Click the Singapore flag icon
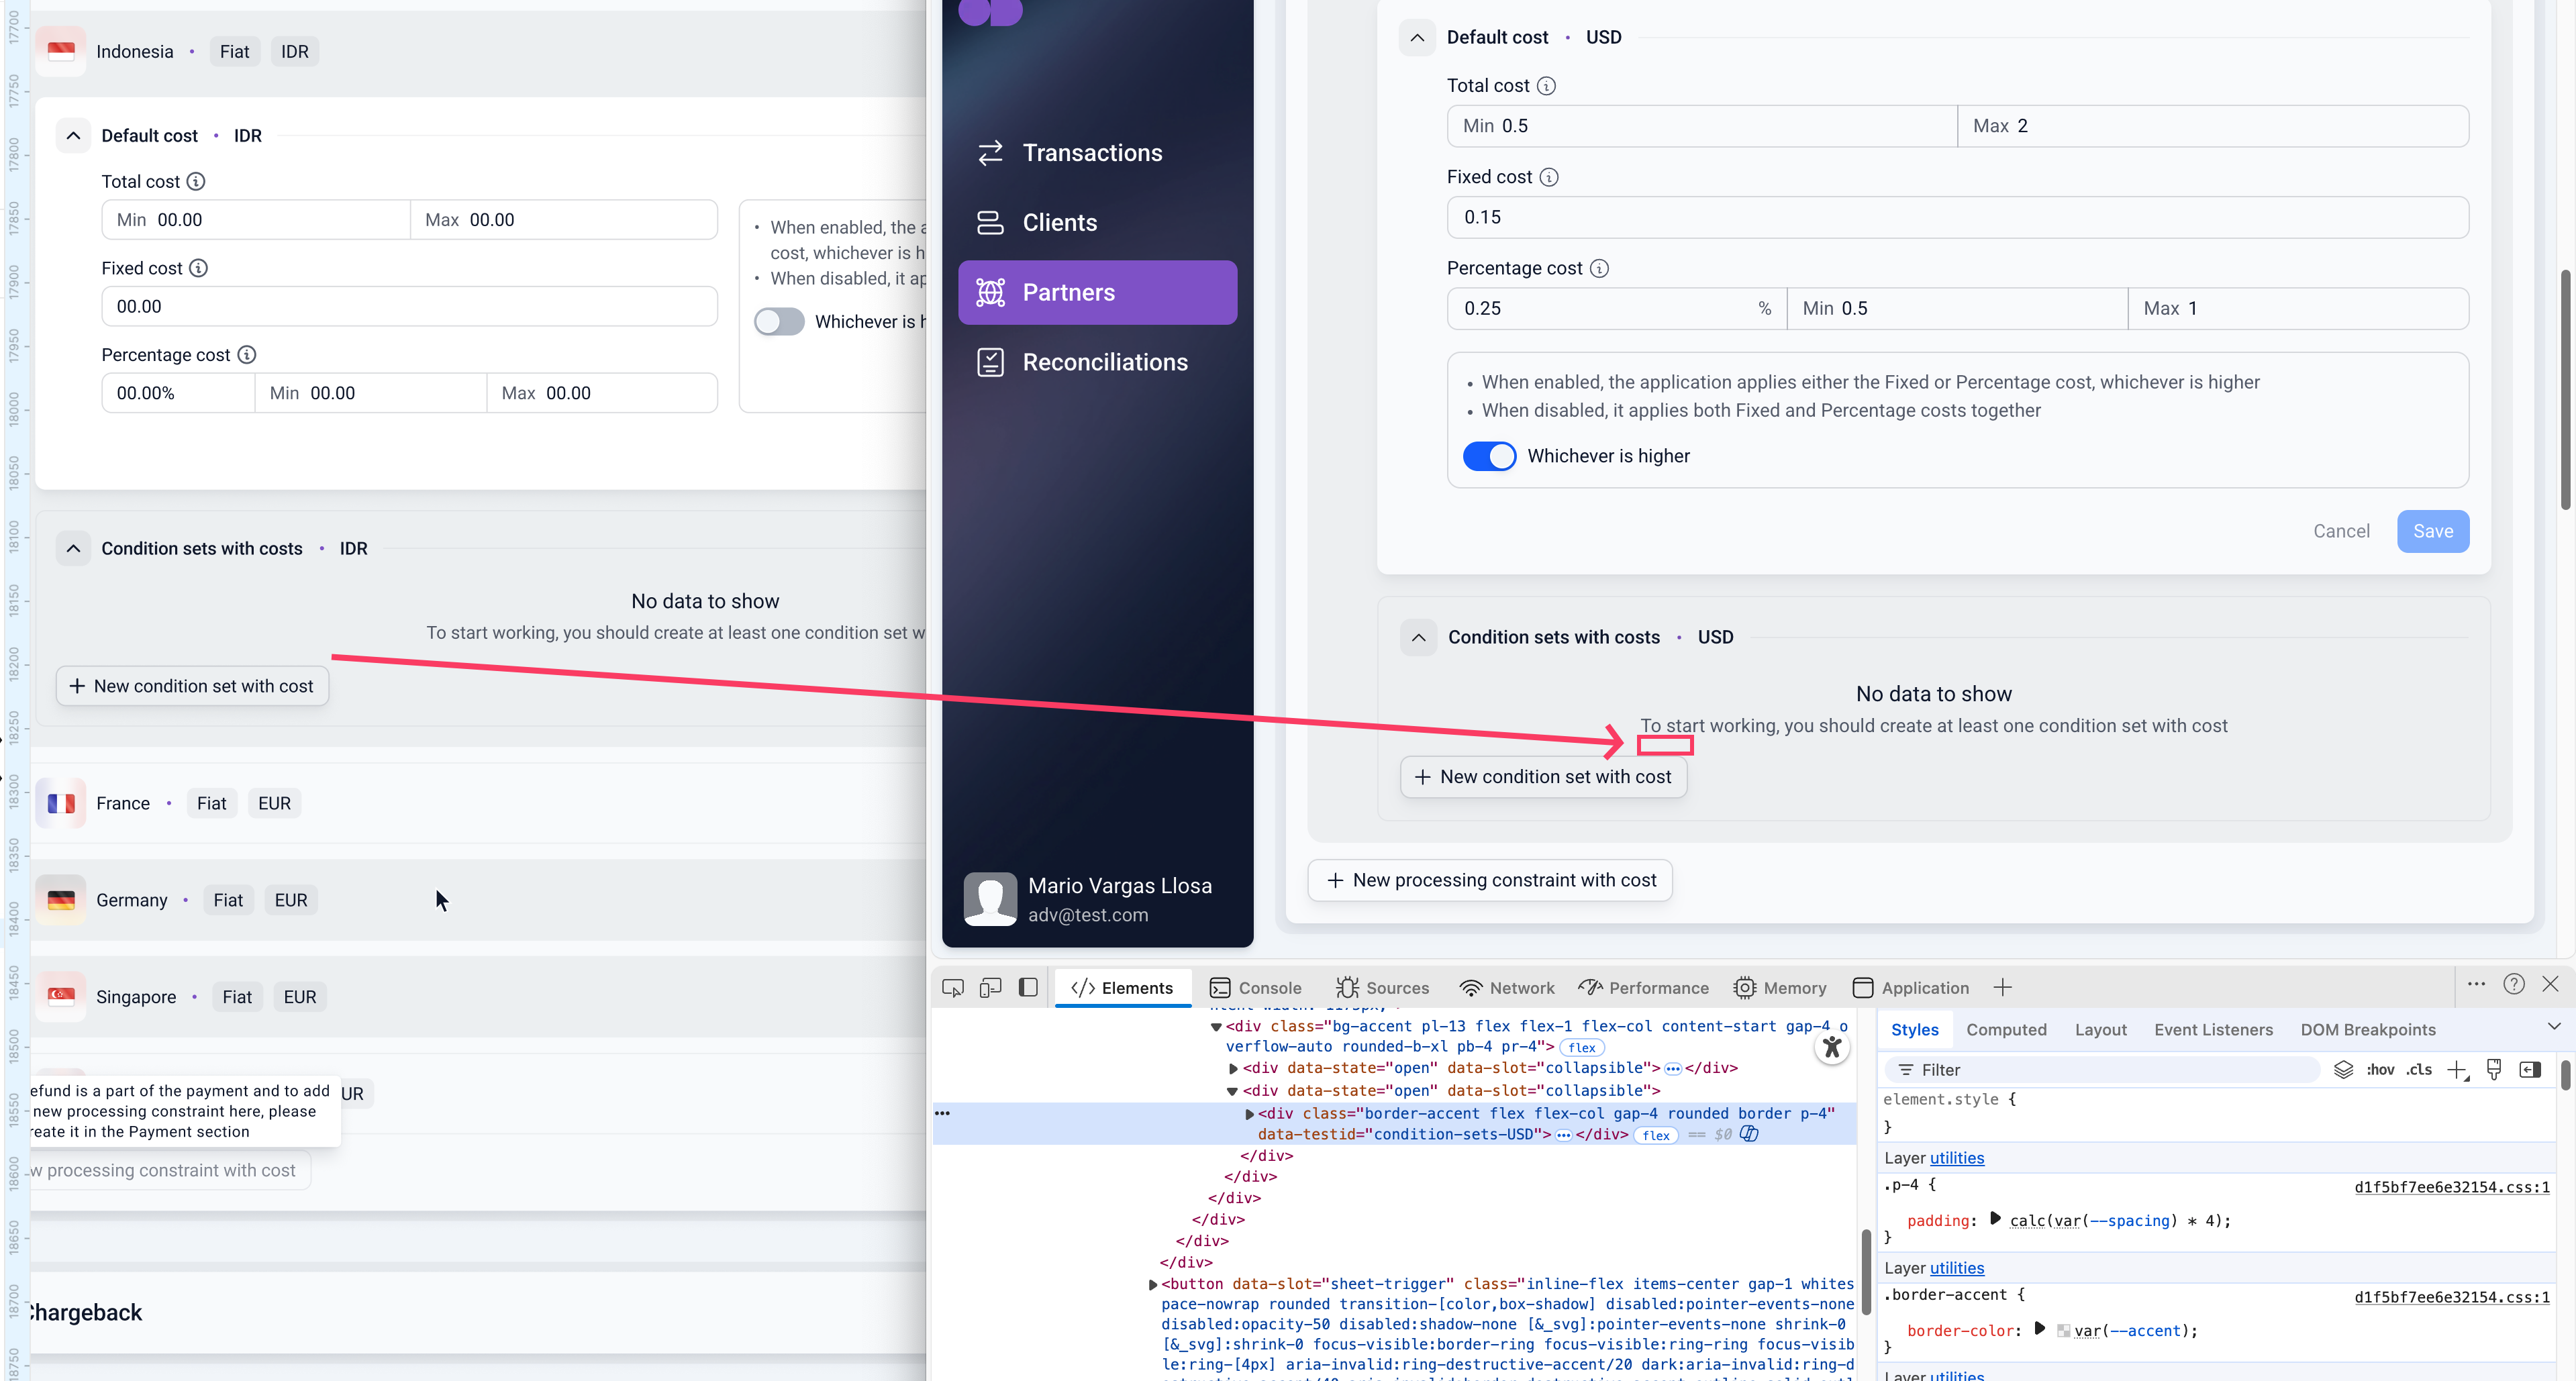 coord(61,997)
